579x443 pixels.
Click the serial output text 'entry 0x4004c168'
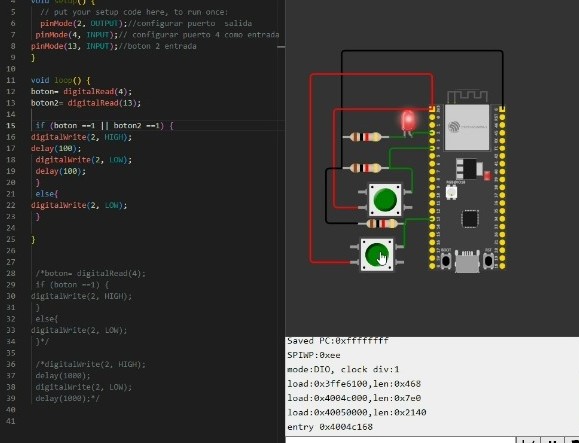pyautogui.click(x=330, y=427)
